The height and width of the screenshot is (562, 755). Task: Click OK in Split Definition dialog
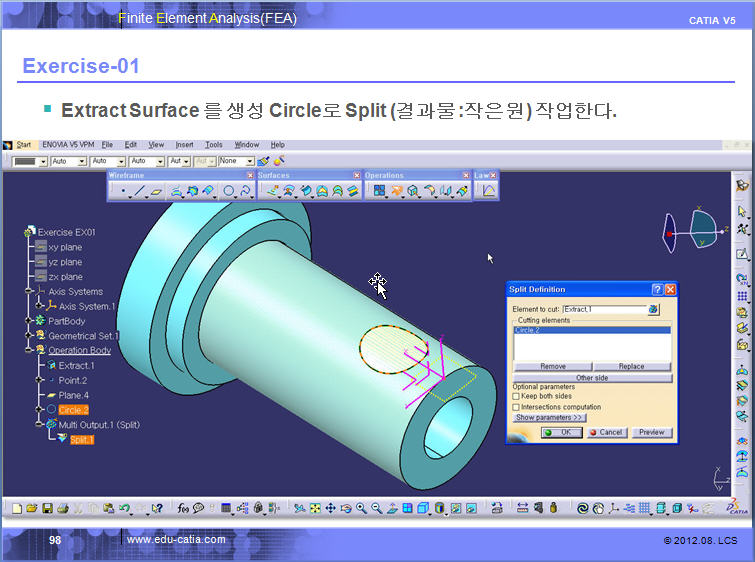pos(561,432)
